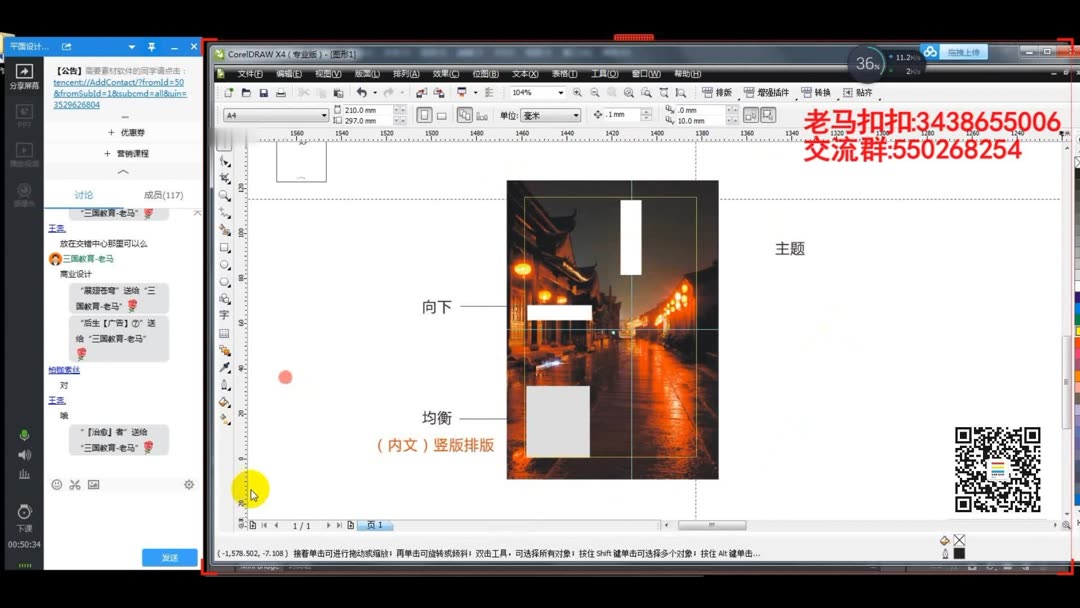Select the Text tool (字)
Screen dimensions: 1080x608
[224, 315]
